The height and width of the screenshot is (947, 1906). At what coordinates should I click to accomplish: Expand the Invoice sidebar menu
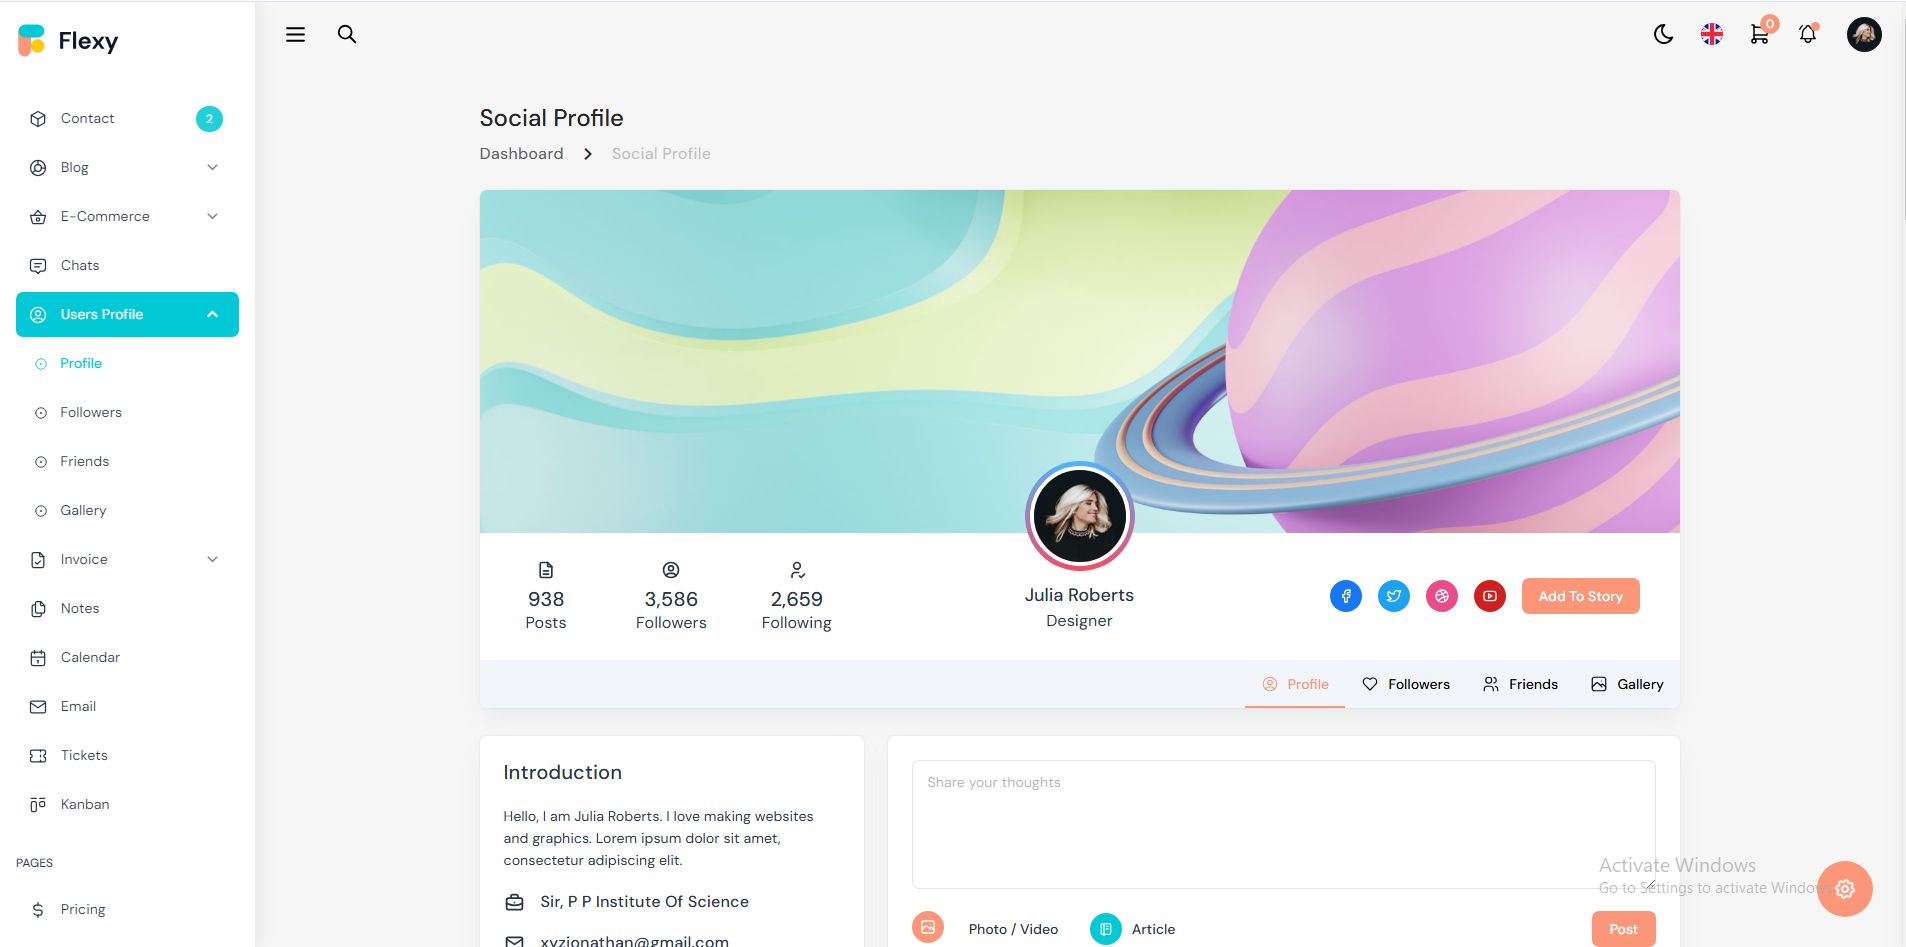pos(127,560)
